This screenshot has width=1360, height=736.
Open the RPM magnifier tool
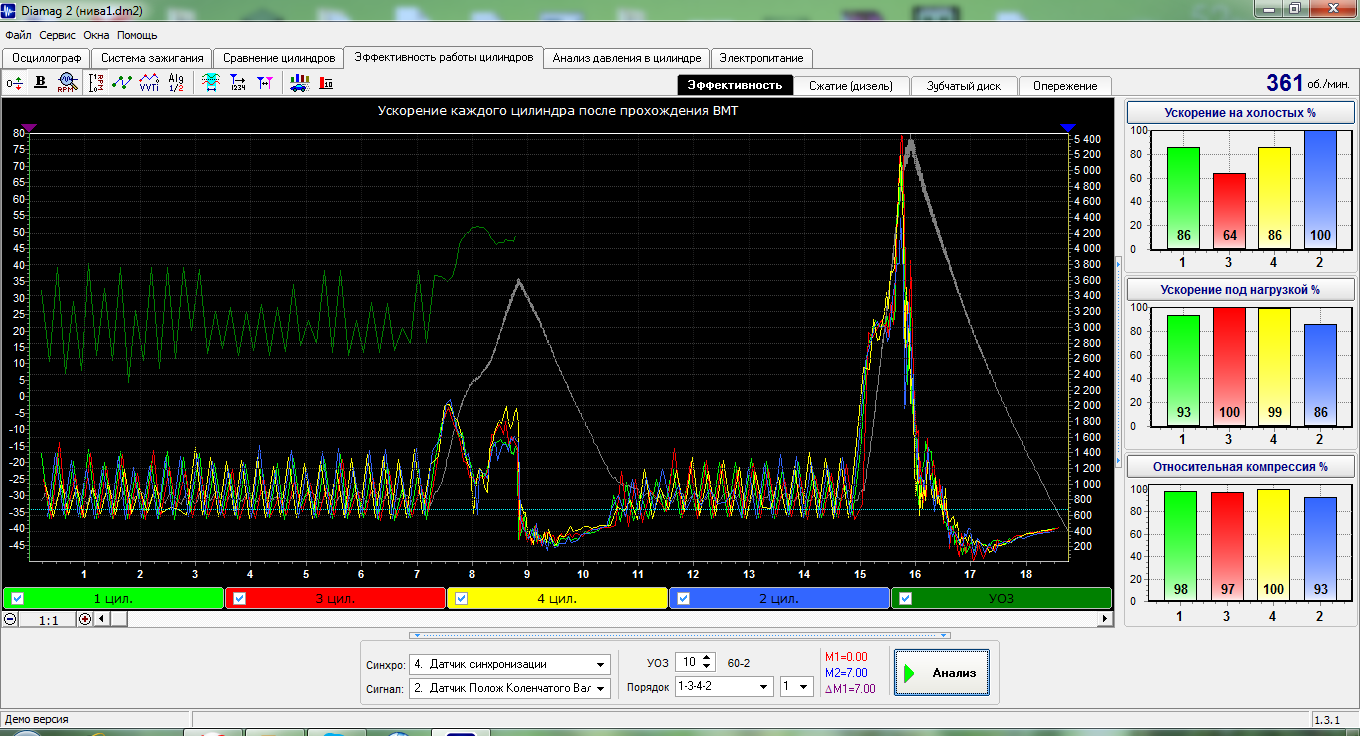coord(67,83)
